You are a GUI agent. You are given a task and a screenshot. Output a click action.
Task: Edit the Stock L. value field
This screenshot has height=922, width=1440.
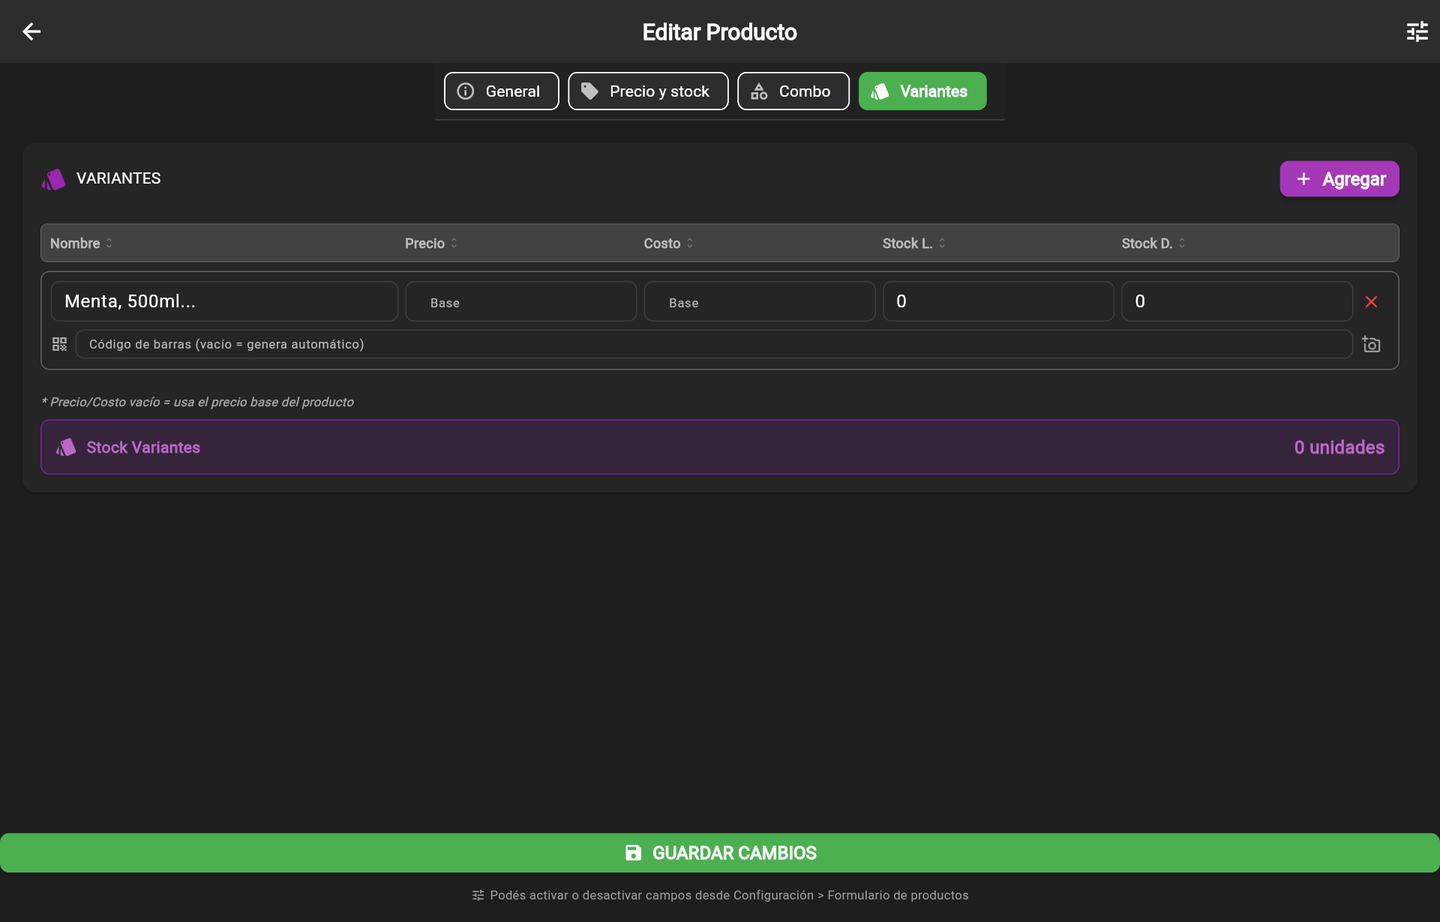(x=998, y=301)
